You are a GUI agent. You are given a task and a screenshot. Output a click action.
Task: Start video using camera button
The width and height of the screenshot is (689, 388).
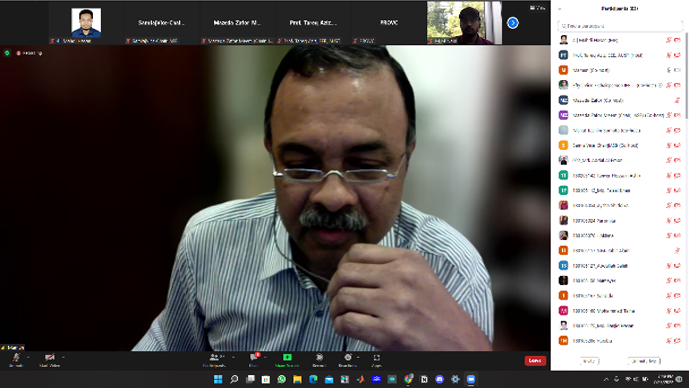[49, 359]
